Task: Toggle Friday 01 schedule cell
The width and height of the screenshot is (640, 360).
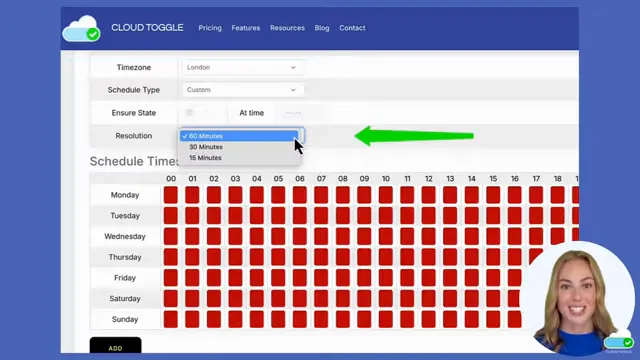Action: (192, 278)
